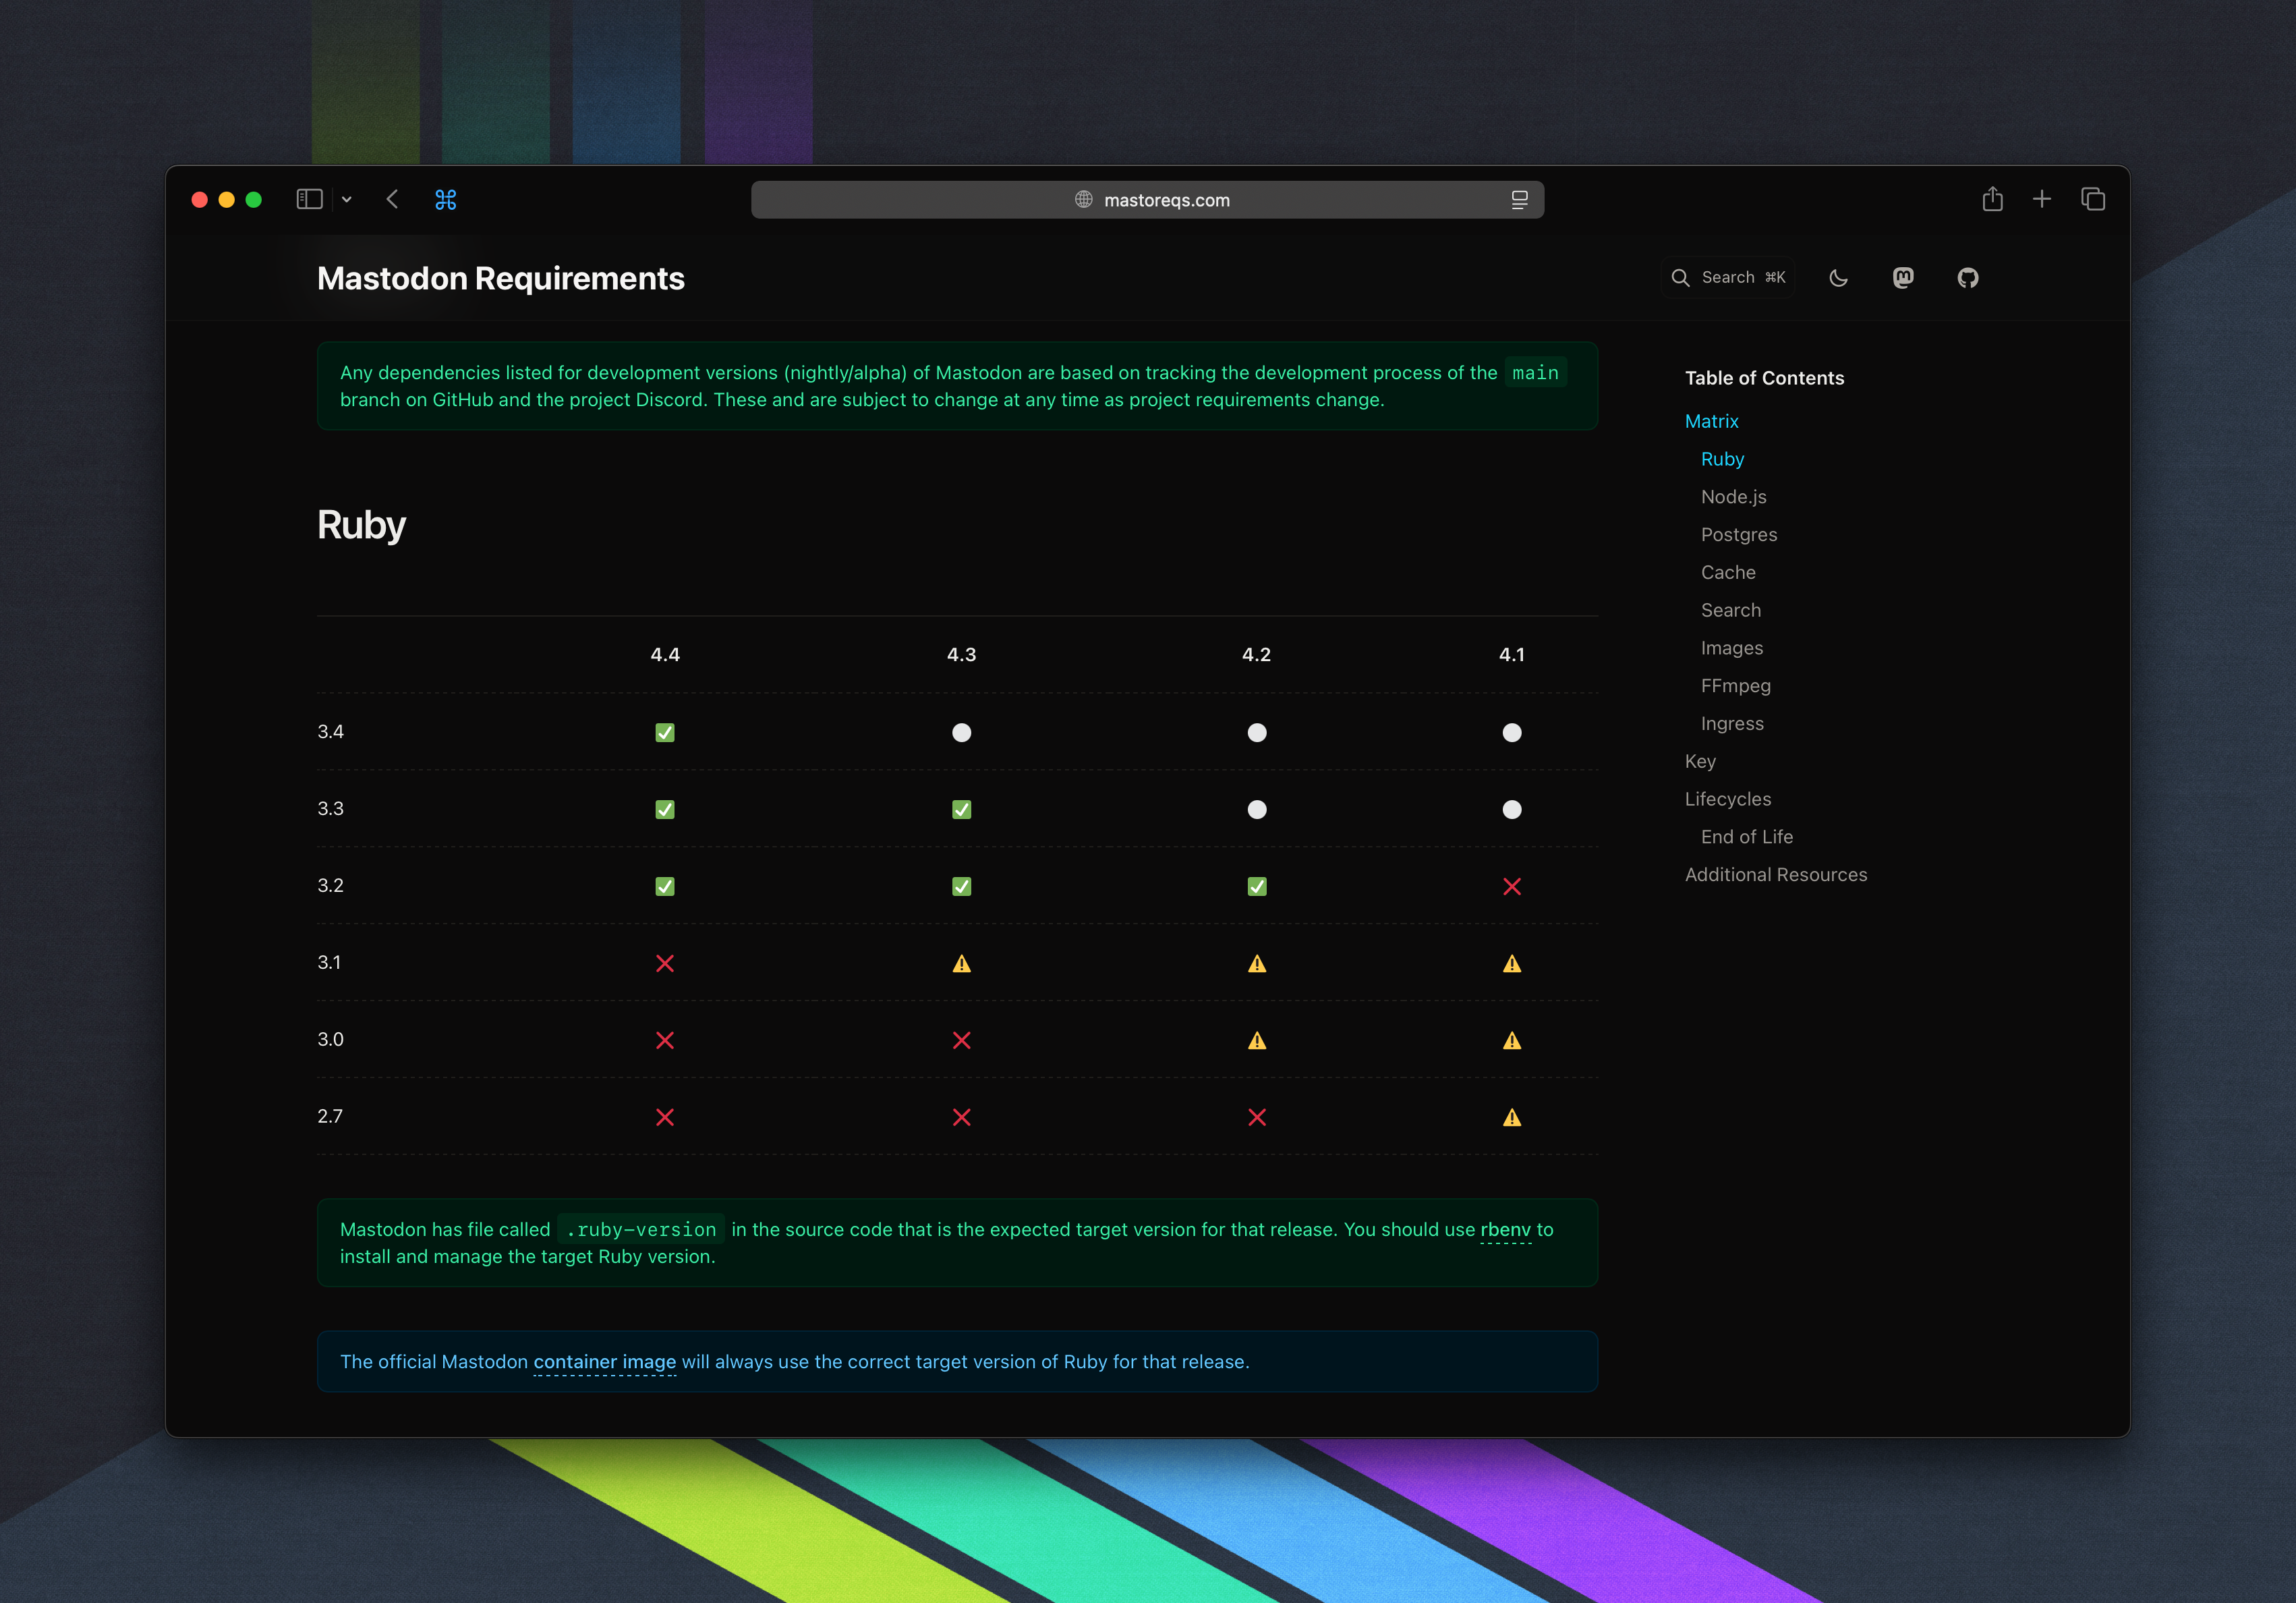Toggle dark mode with the moon icon
Image resolution: width=2296 pixels, height=1603 pixels.
coord(1838,278)
